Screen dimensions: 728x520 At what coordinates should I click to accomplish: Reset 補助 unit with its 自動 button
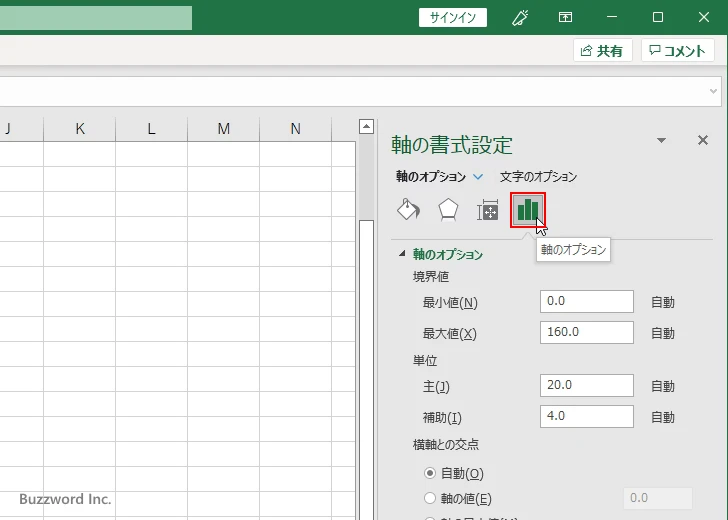[x=663, y=417]
